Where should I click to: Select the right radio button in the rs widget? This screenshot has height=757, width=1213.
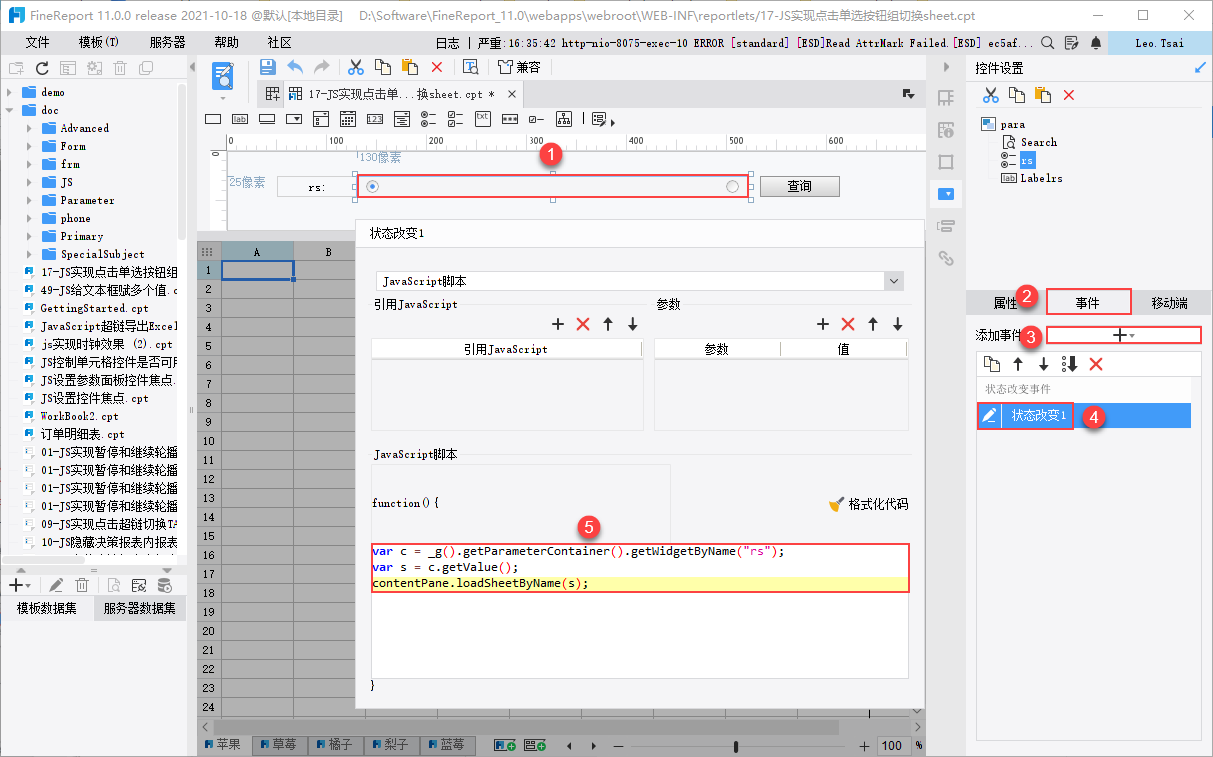[x=733, y=187]
